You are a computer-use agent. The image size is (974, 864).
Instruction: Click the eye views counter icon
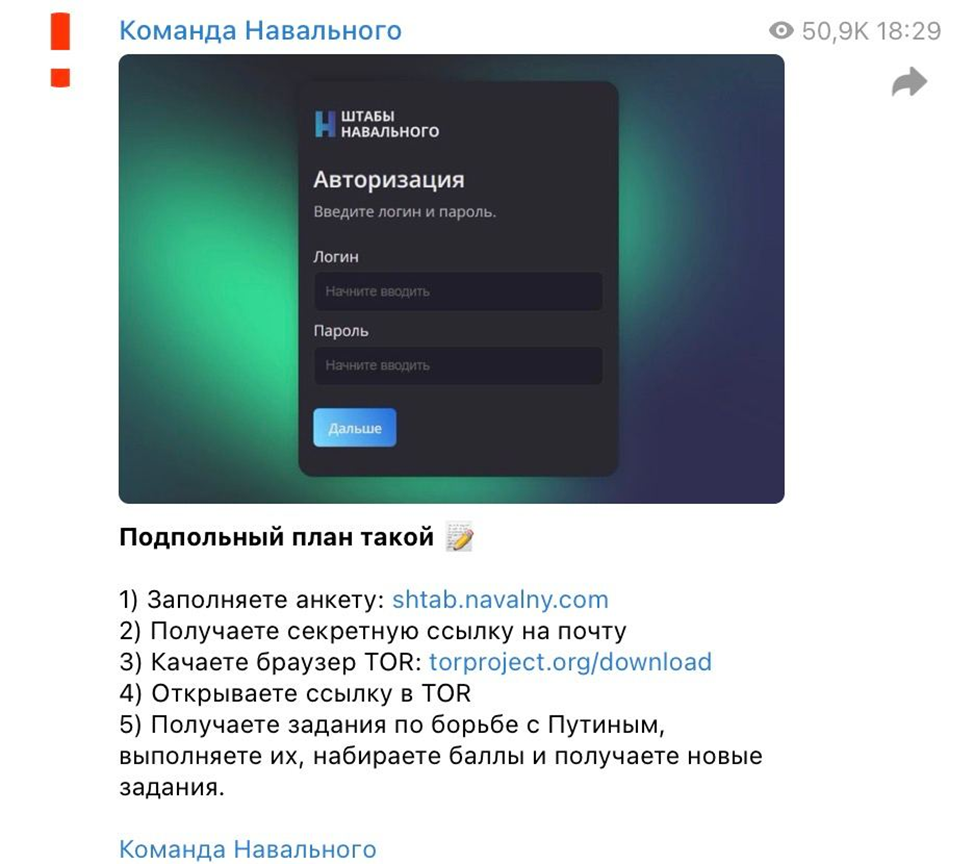pyautogui.click(x=781, y=30)
